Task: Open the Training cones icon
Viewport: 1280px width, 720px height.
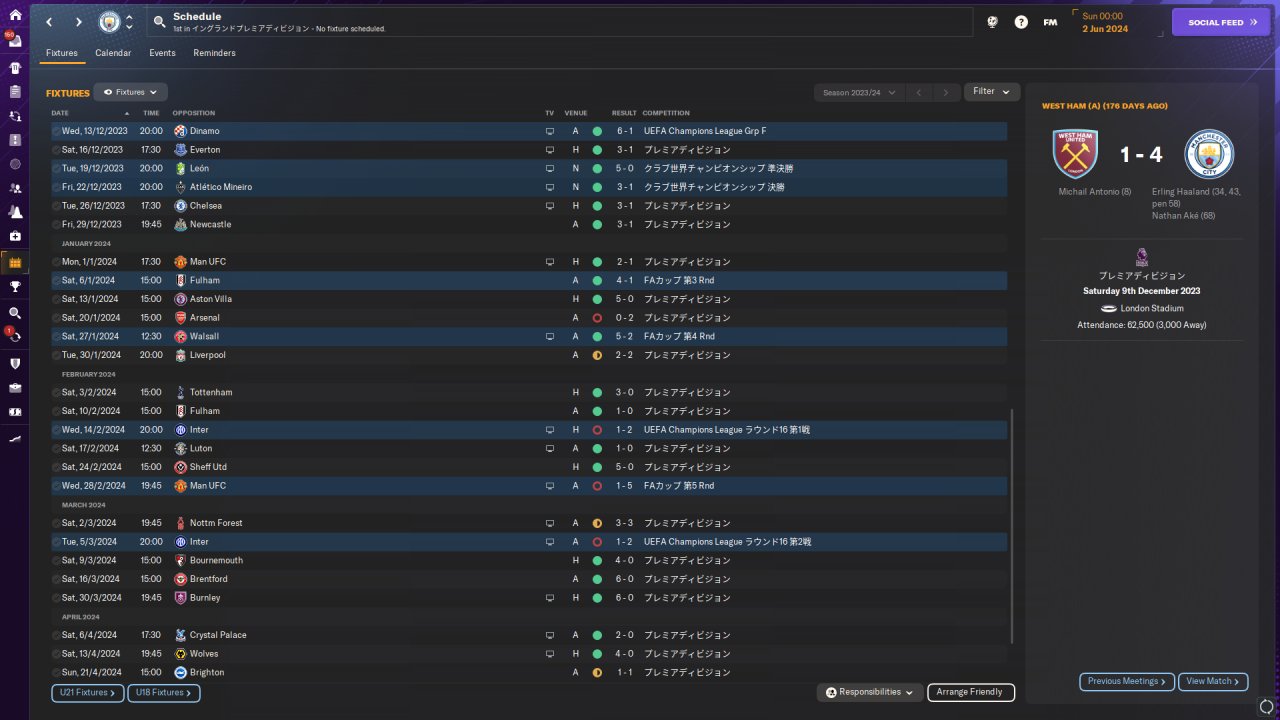Action: [15, 212]
